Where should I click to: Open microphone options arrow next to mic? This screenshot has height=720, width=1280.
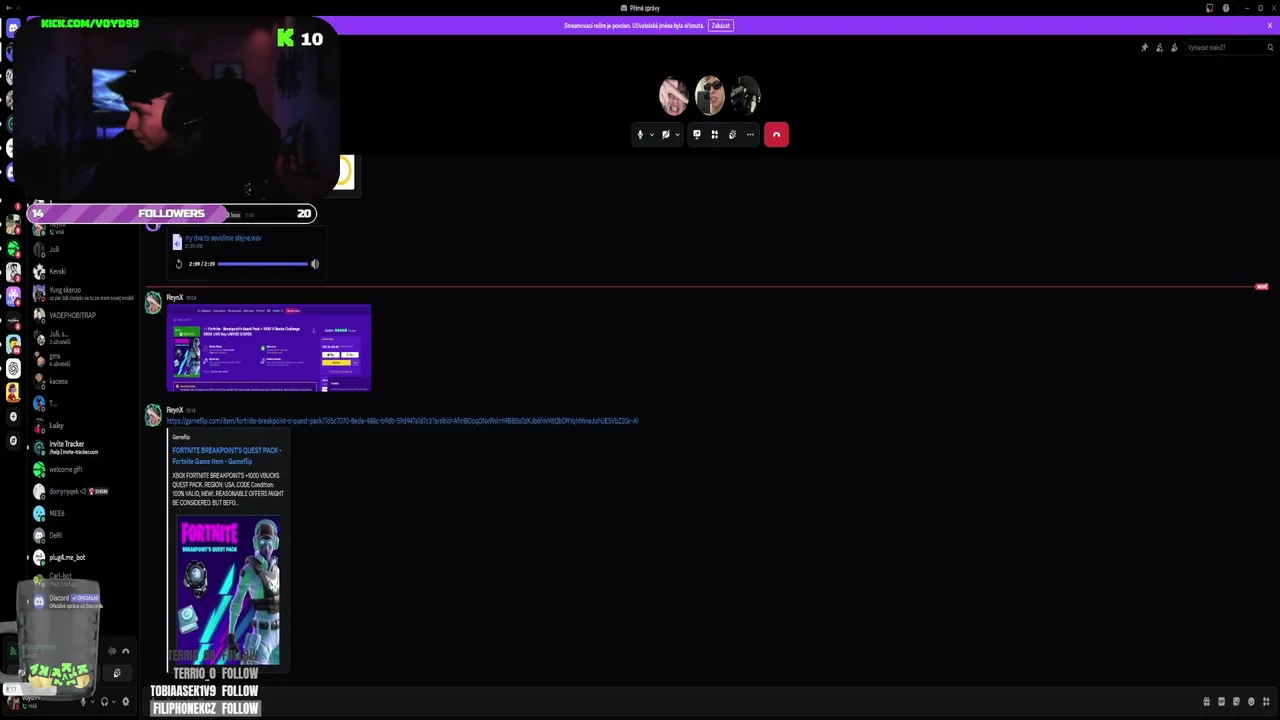[652, 135]
